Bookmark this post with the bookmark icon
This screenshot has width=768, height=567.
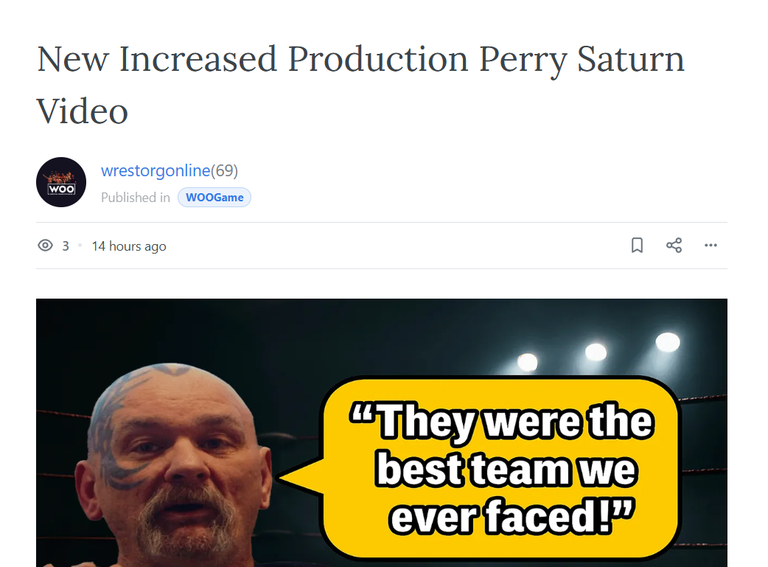pos(637,245)
